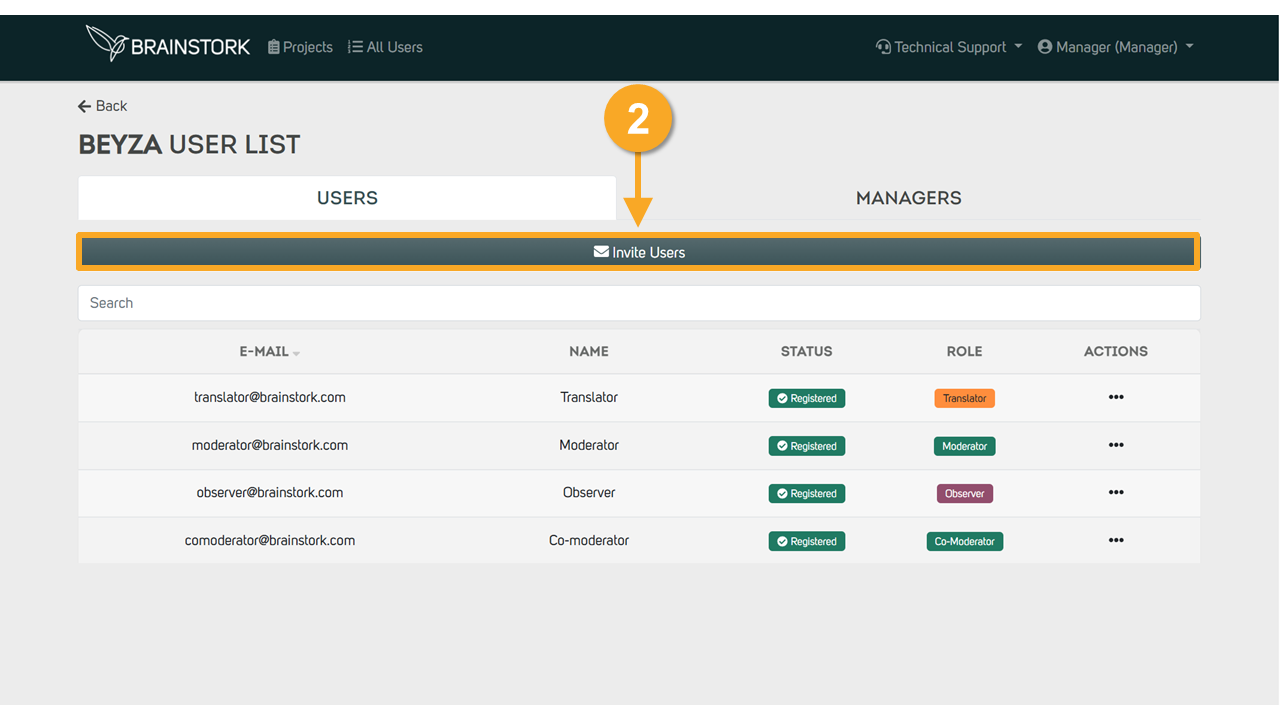Select the USERS tab
Image resolution: width=1280 pixels, height=720 pixels.
347,198
